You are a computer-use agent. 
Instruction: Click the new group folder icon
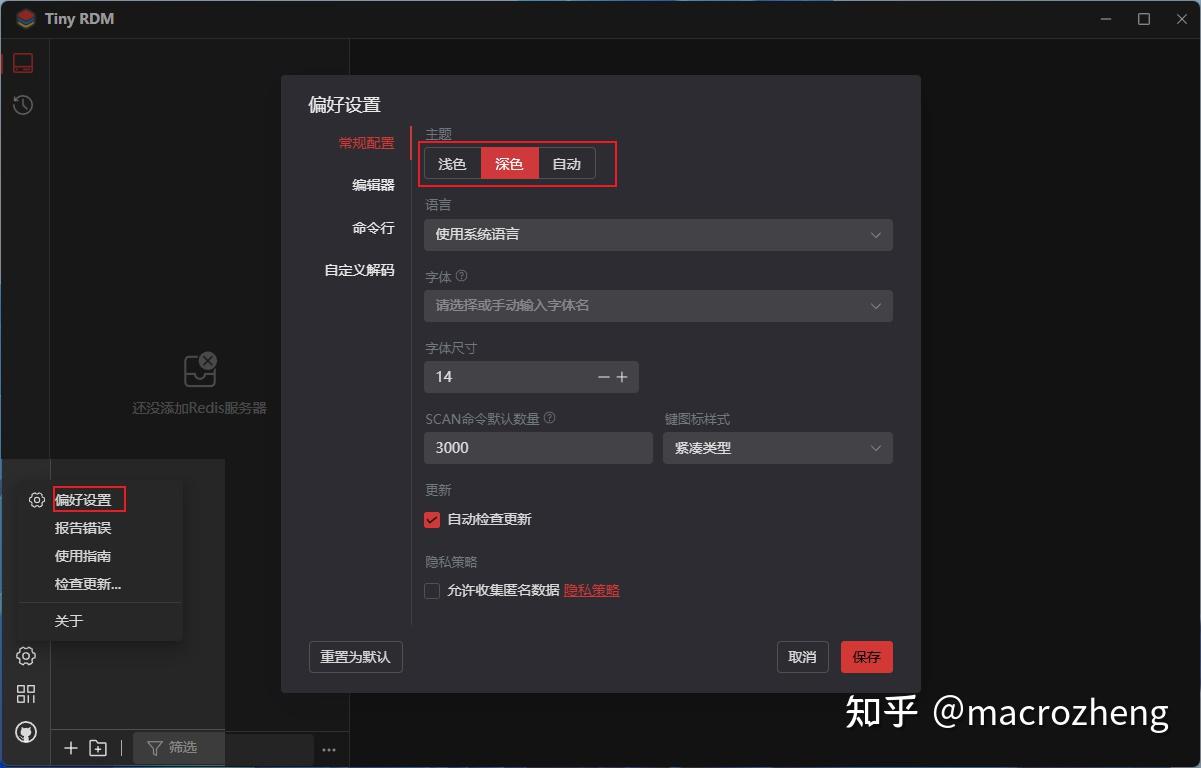click(98, 748)
